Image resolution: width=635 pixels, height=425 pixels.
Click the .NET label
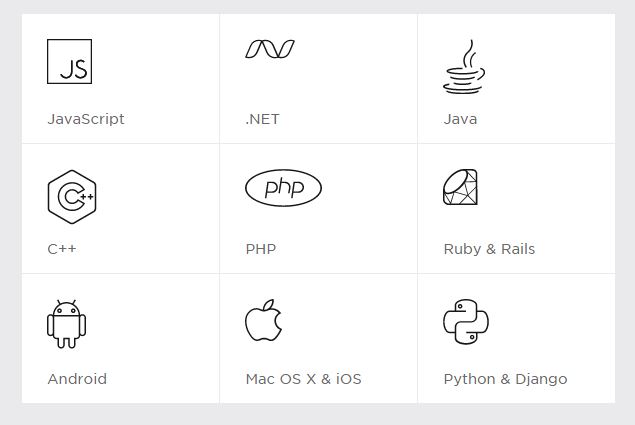[262, 119]
